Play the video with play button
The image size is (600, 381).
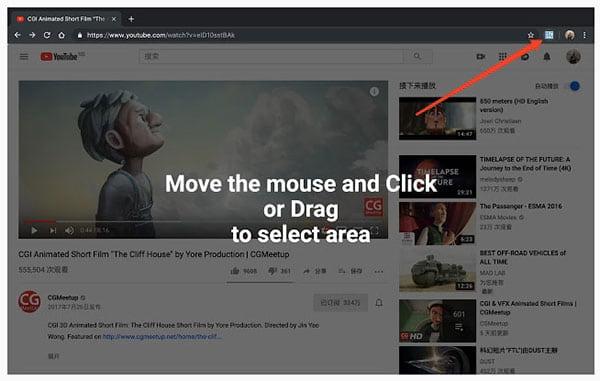(34, 230)
